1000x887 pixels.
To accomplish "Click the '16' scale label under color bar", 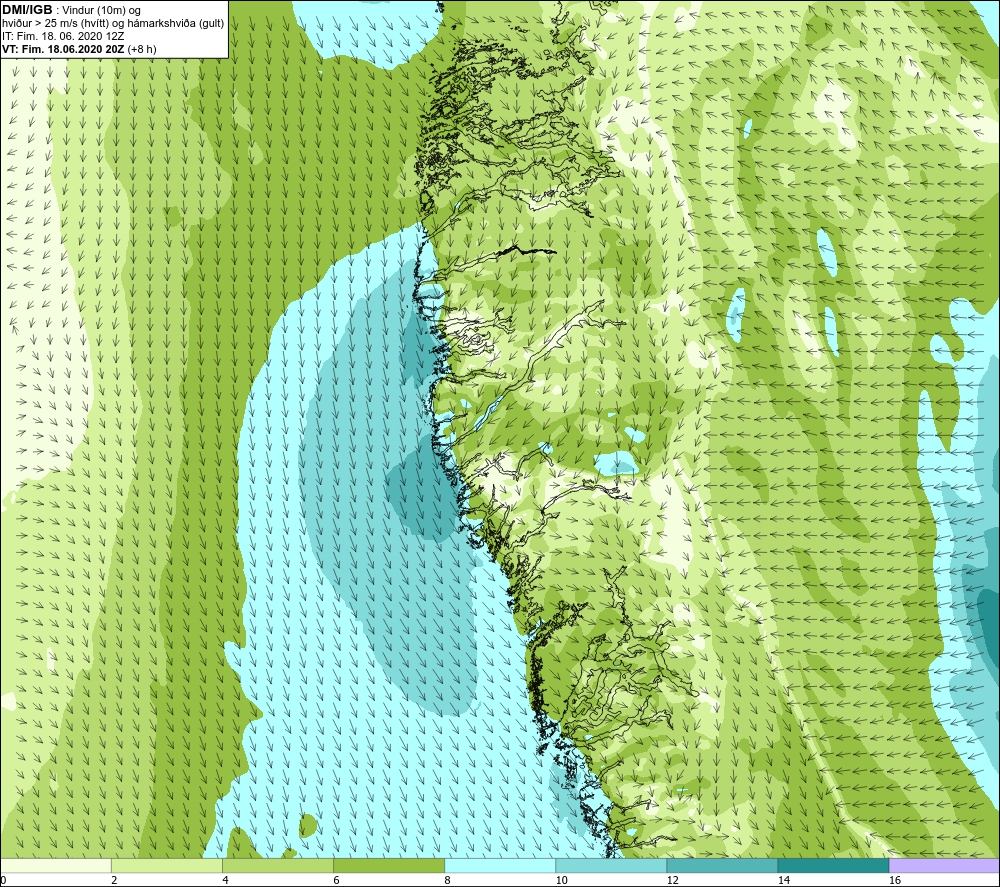I will (x=895, y=880).
